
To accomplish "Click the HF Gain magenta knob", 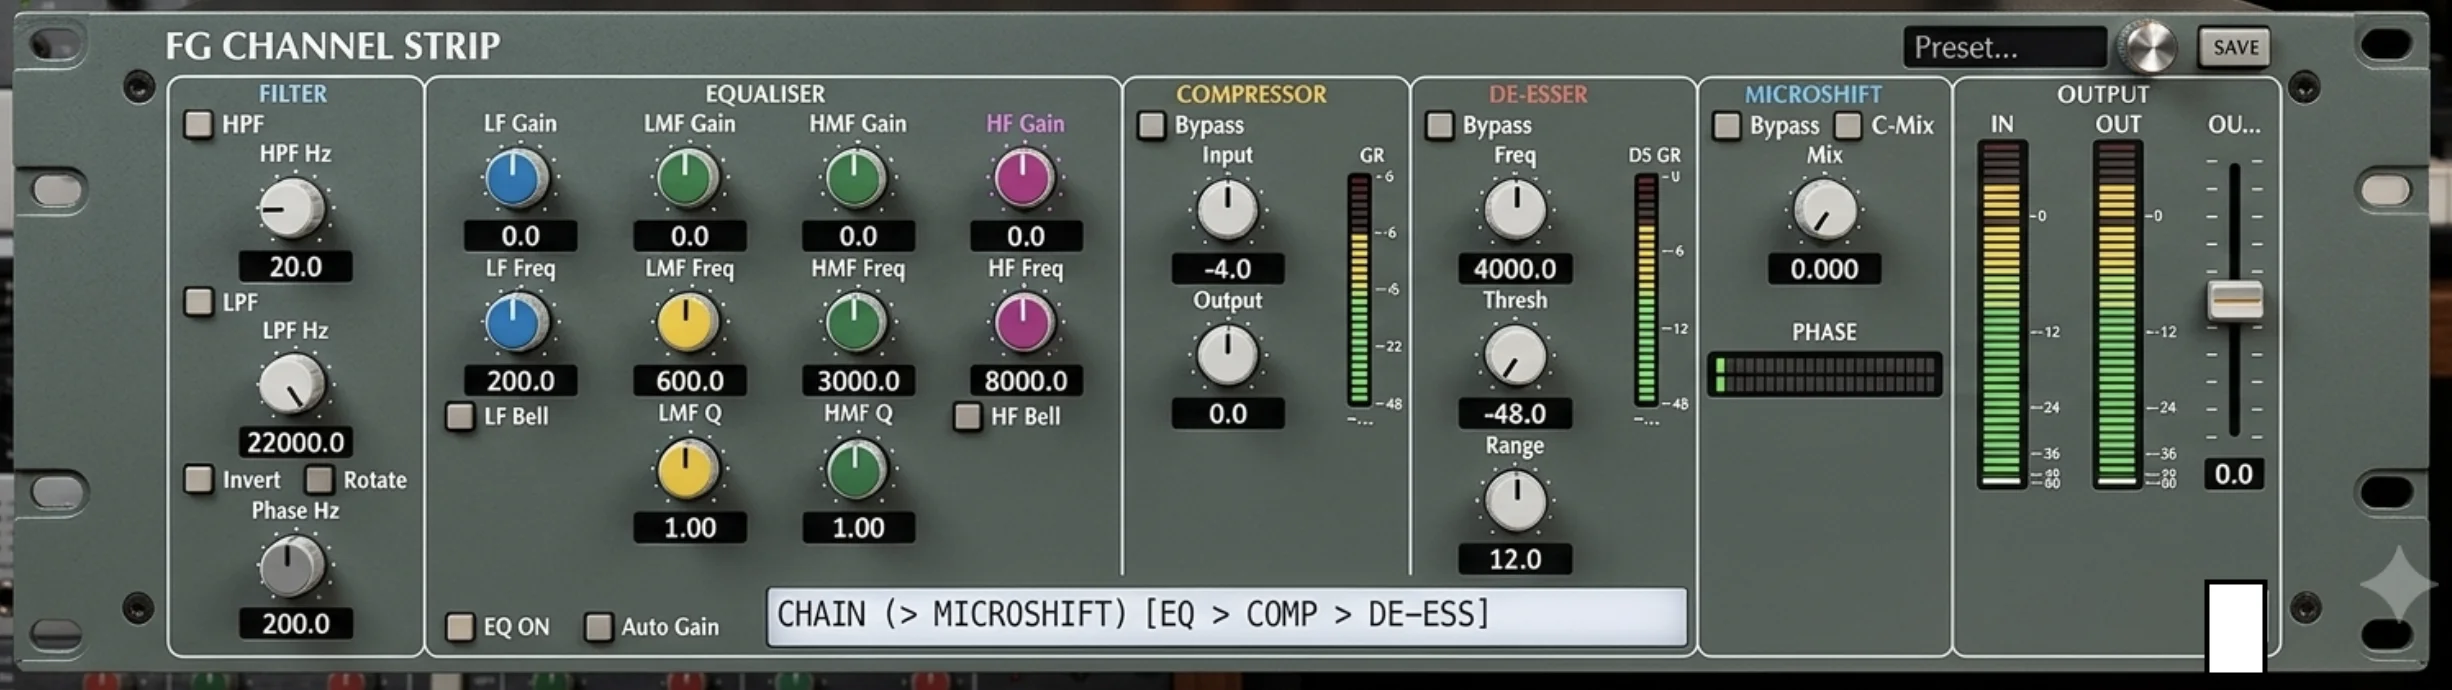I will click(1024, 179).
